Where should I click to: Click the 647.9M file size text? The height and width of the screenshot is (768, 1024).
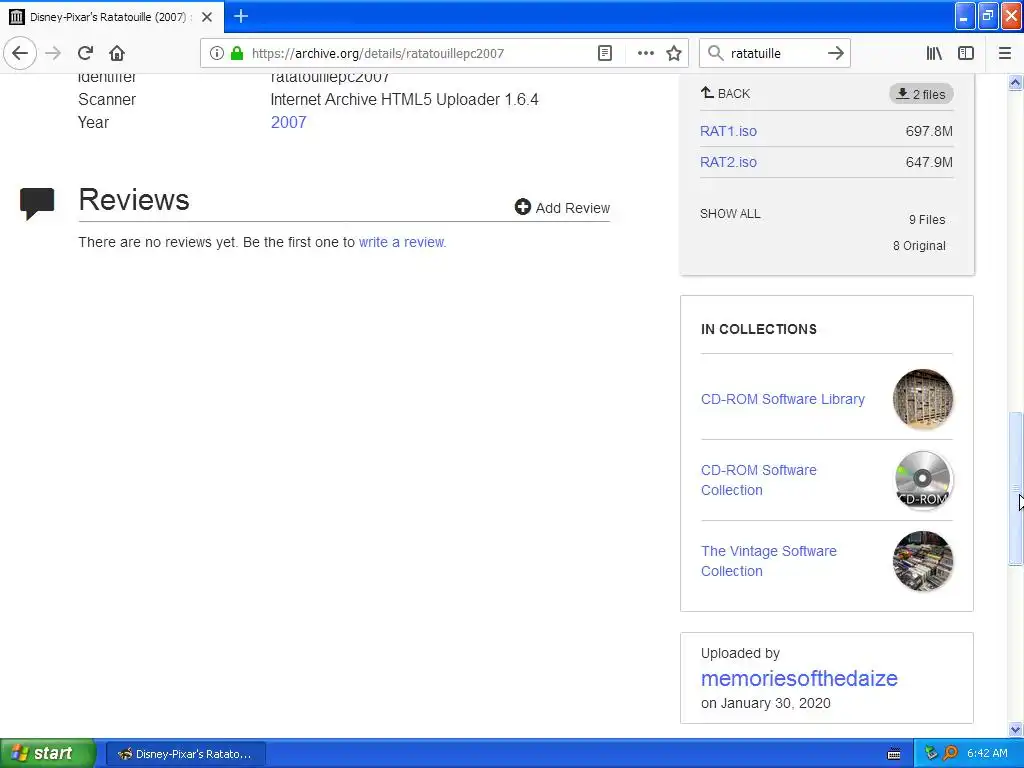click(929, 163)
